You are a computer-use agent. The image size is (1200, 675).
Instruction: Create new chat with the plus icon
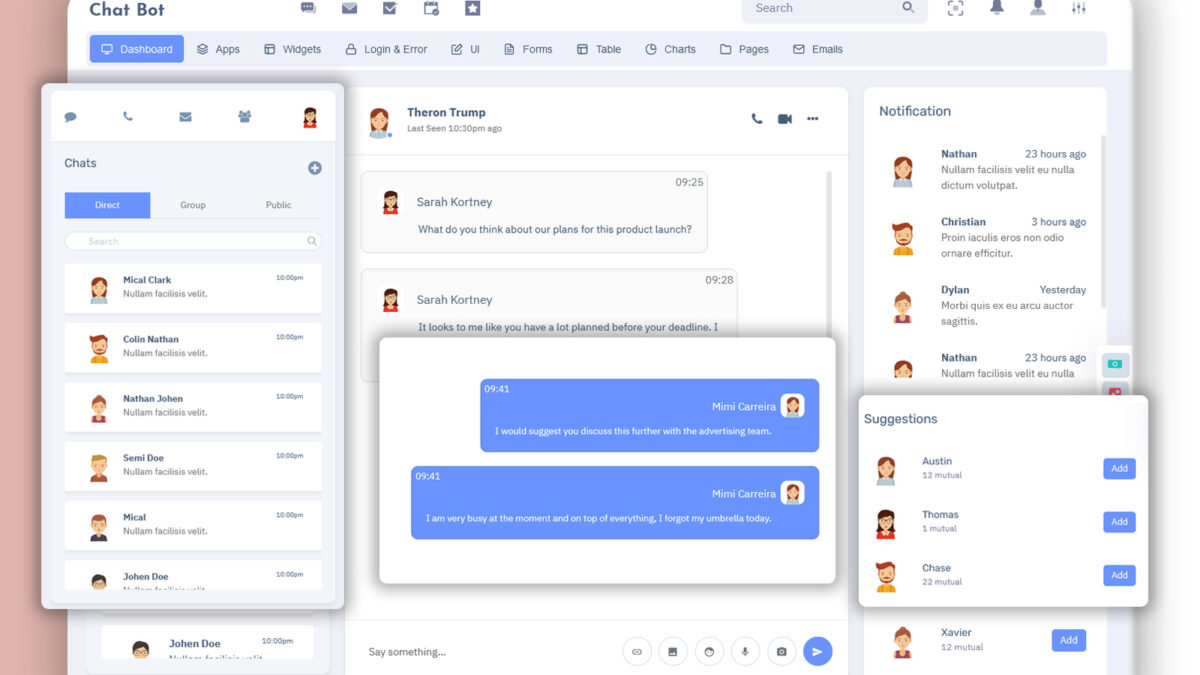[x=315, y=168]
